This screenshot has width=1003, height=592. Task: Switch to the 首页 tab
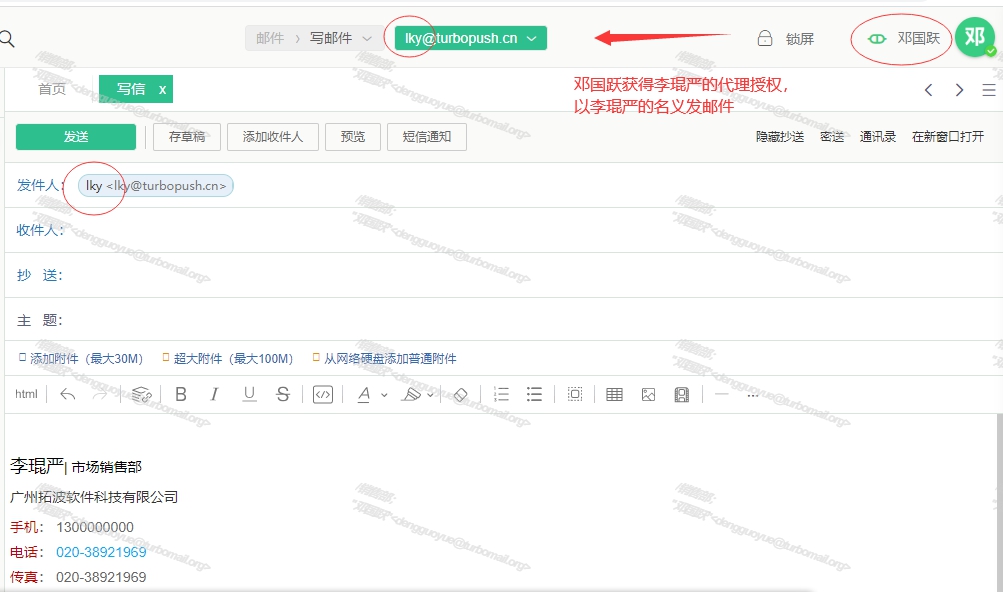point(52,89)
